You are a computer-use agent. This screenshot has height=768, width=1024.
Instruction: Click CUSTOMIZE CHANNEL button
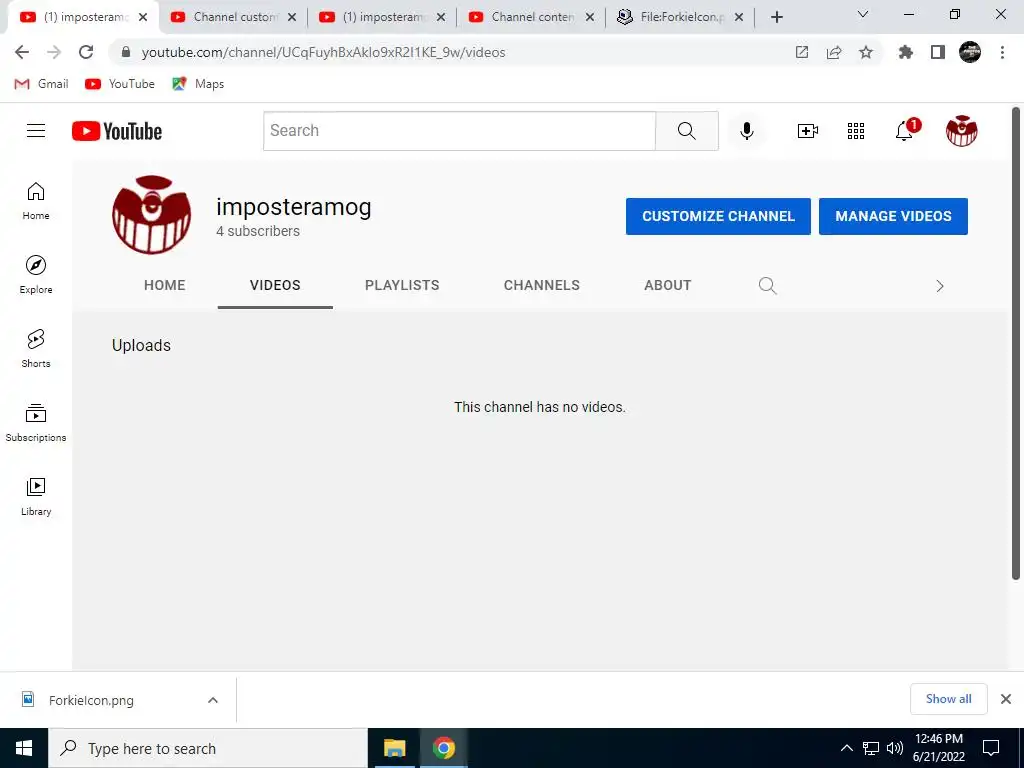(718, 216)
